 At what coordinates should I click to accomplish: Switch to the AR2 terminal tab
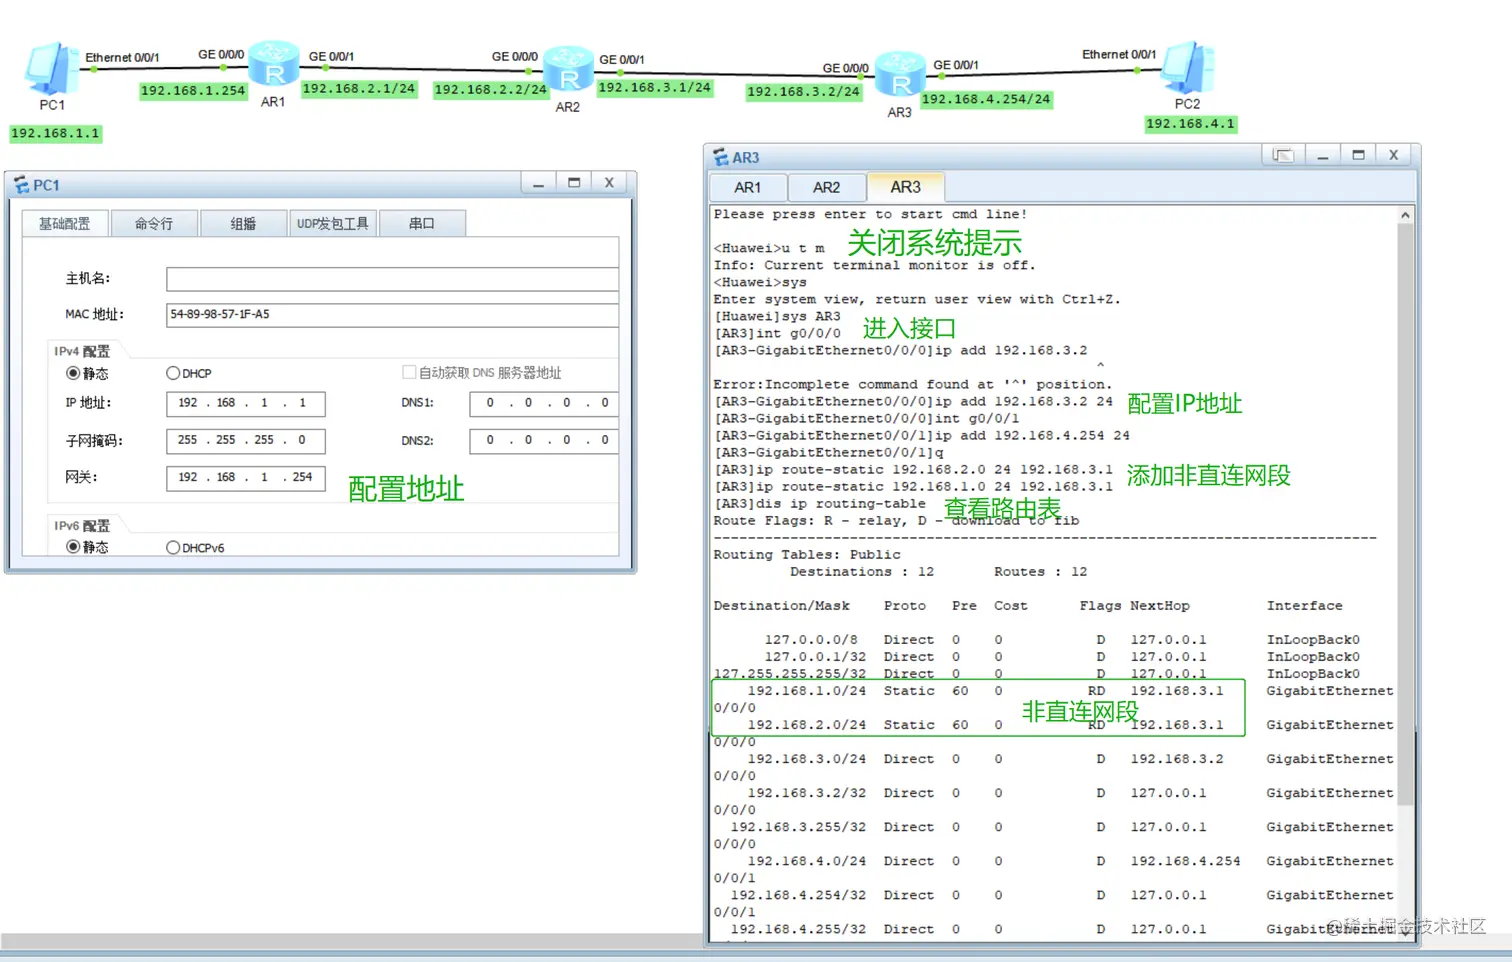pyautogui.click(x=826, y=187)
